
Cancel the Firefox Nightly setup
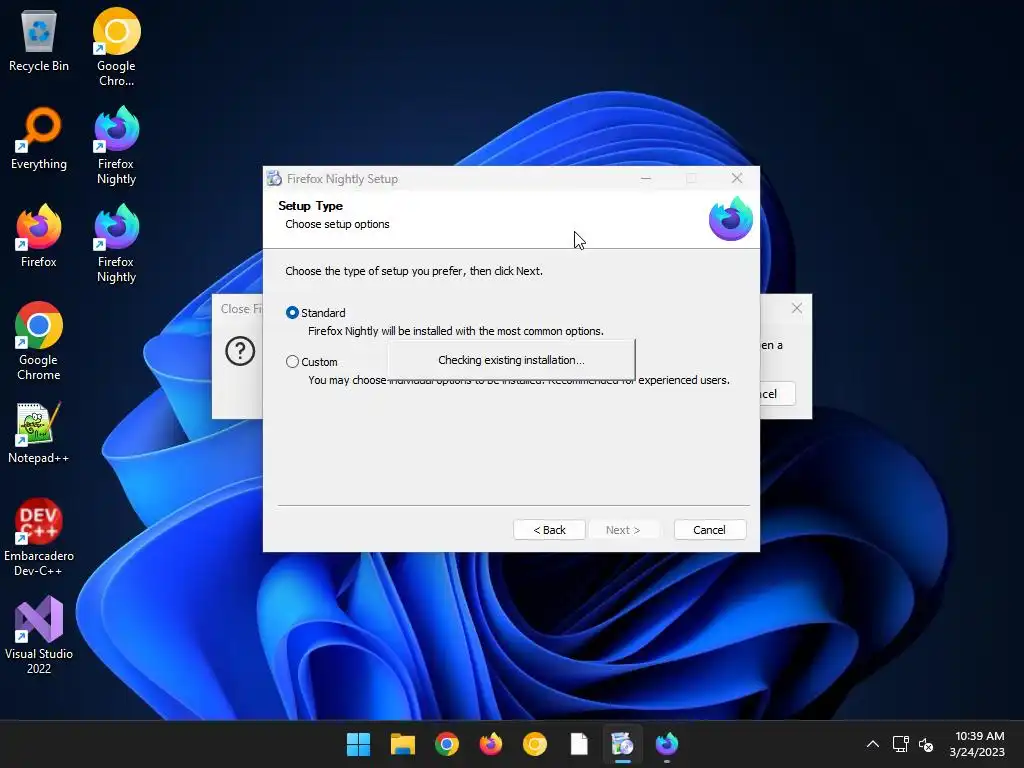tap(710, 530)
